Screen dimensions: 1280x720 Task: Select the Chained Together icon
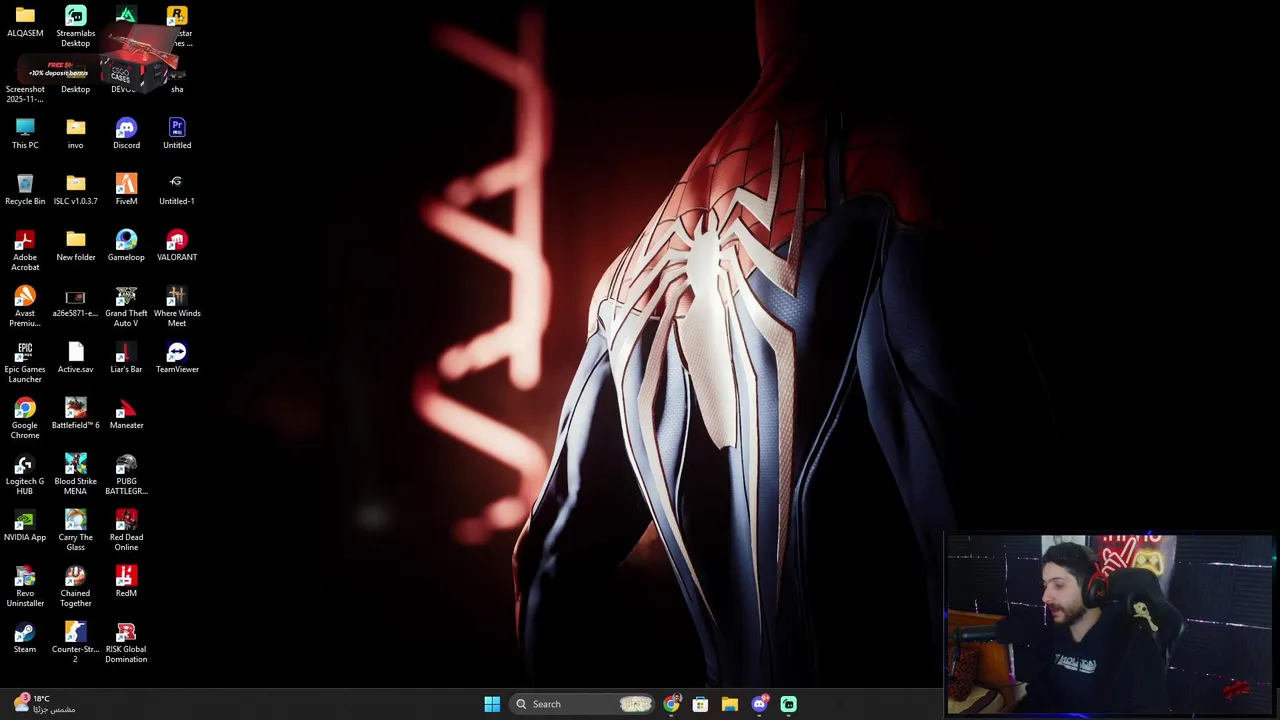pos(76,586)
